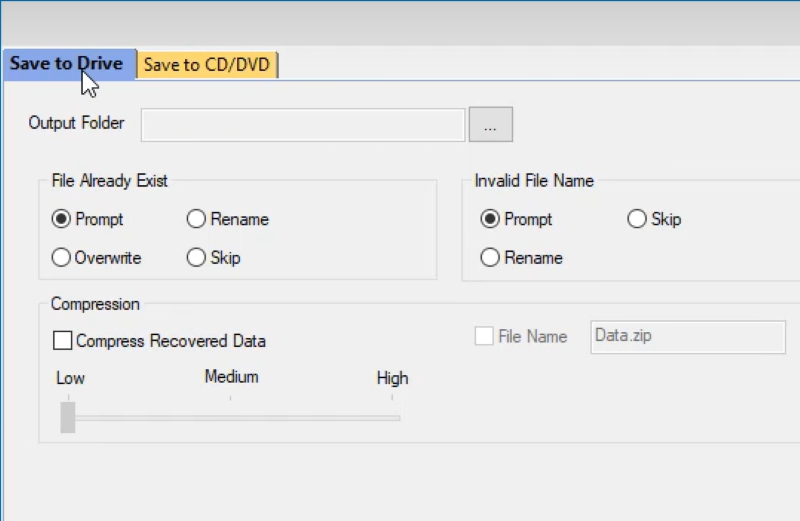The width and height of the screenshot is (800, 521).
Task: Switch to the Save to Drive tab
Action: [x=70, y=64]
